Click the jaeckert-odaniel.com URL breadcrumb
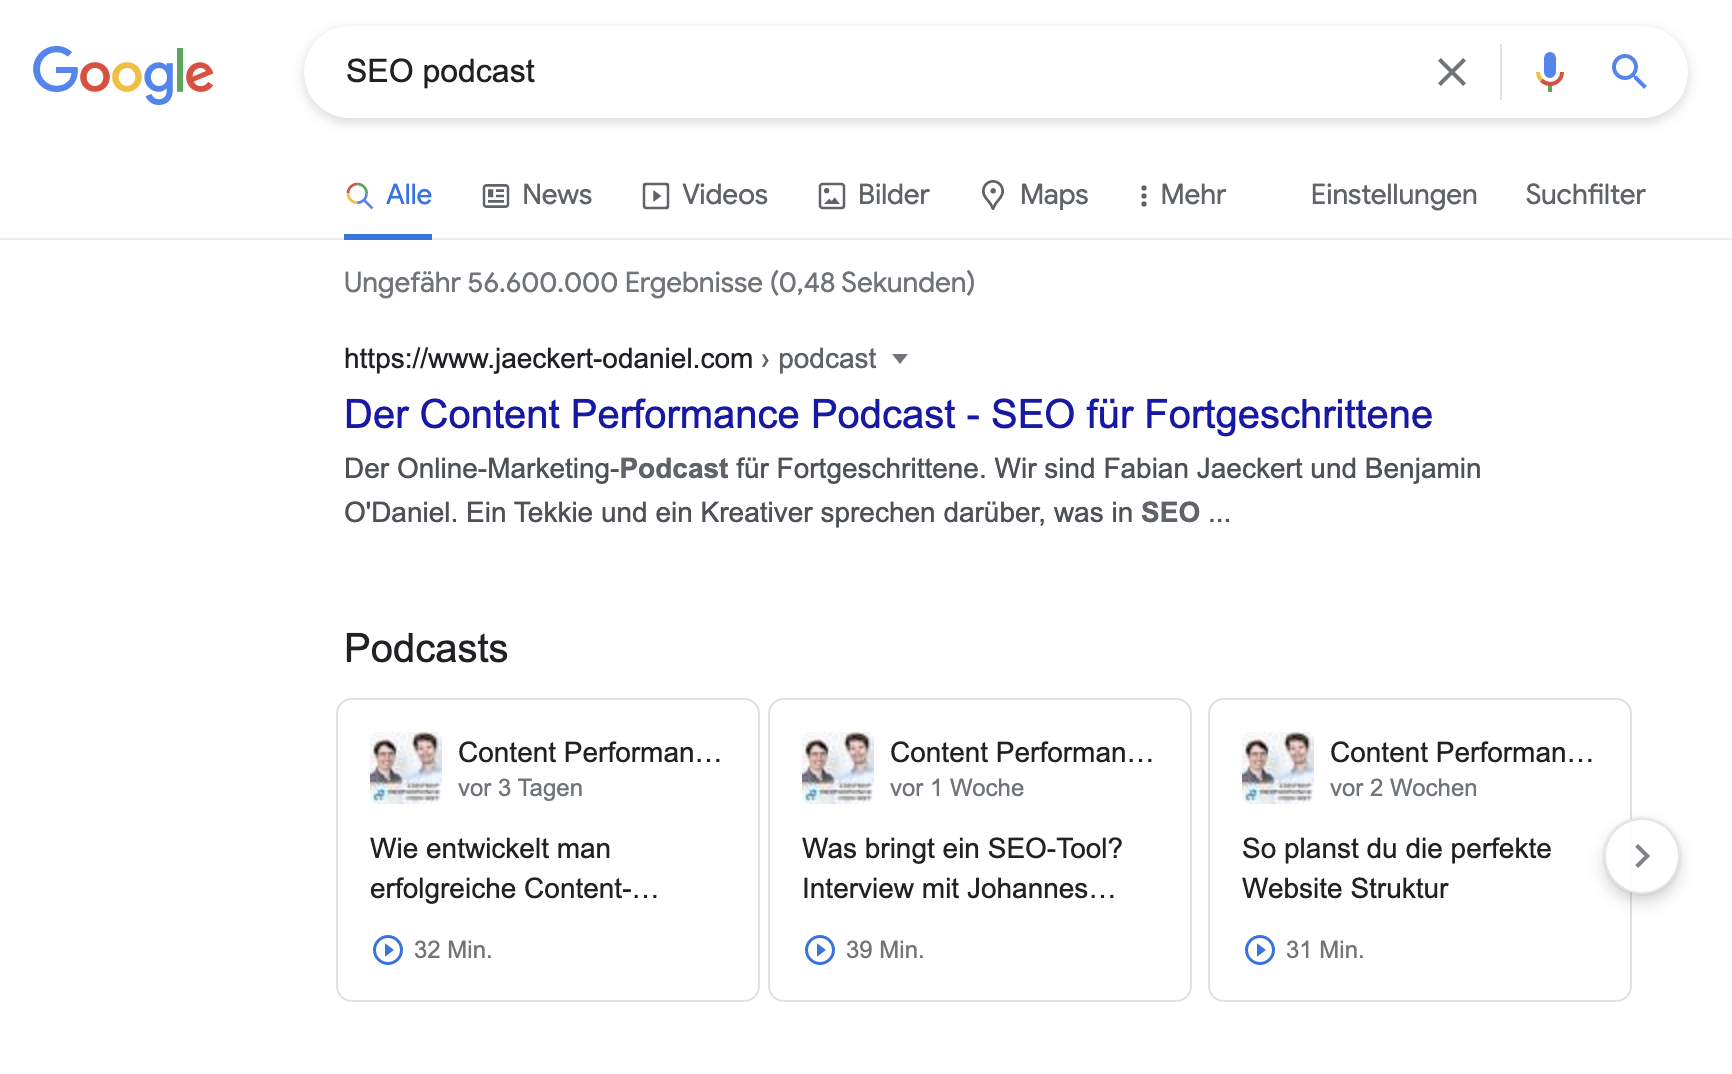 (610, 359)
